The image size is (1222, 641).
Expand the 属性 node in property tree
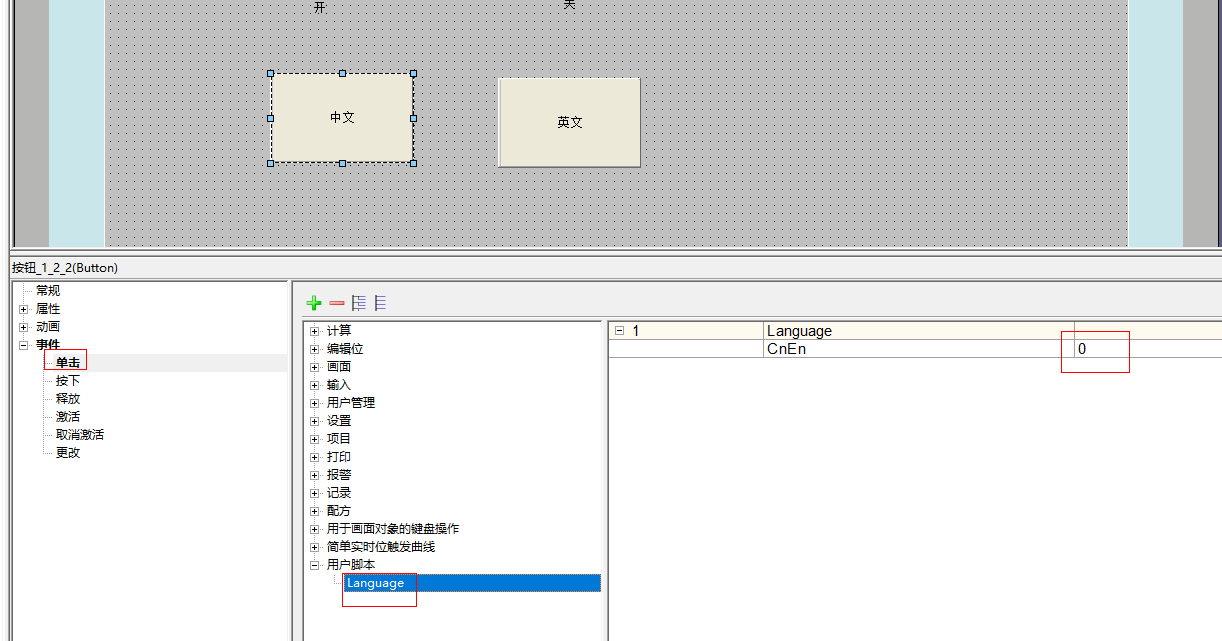(23, 309)
